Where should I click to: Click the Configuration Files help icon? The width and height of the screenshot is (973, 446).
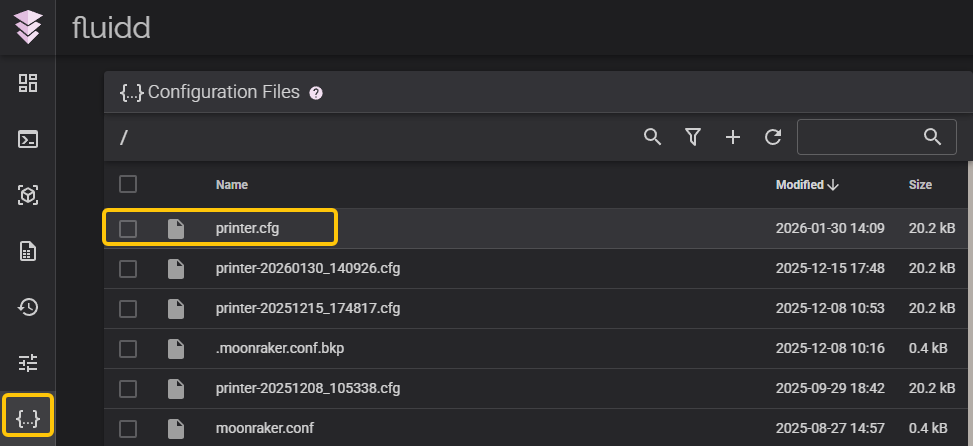coord(316,93)
